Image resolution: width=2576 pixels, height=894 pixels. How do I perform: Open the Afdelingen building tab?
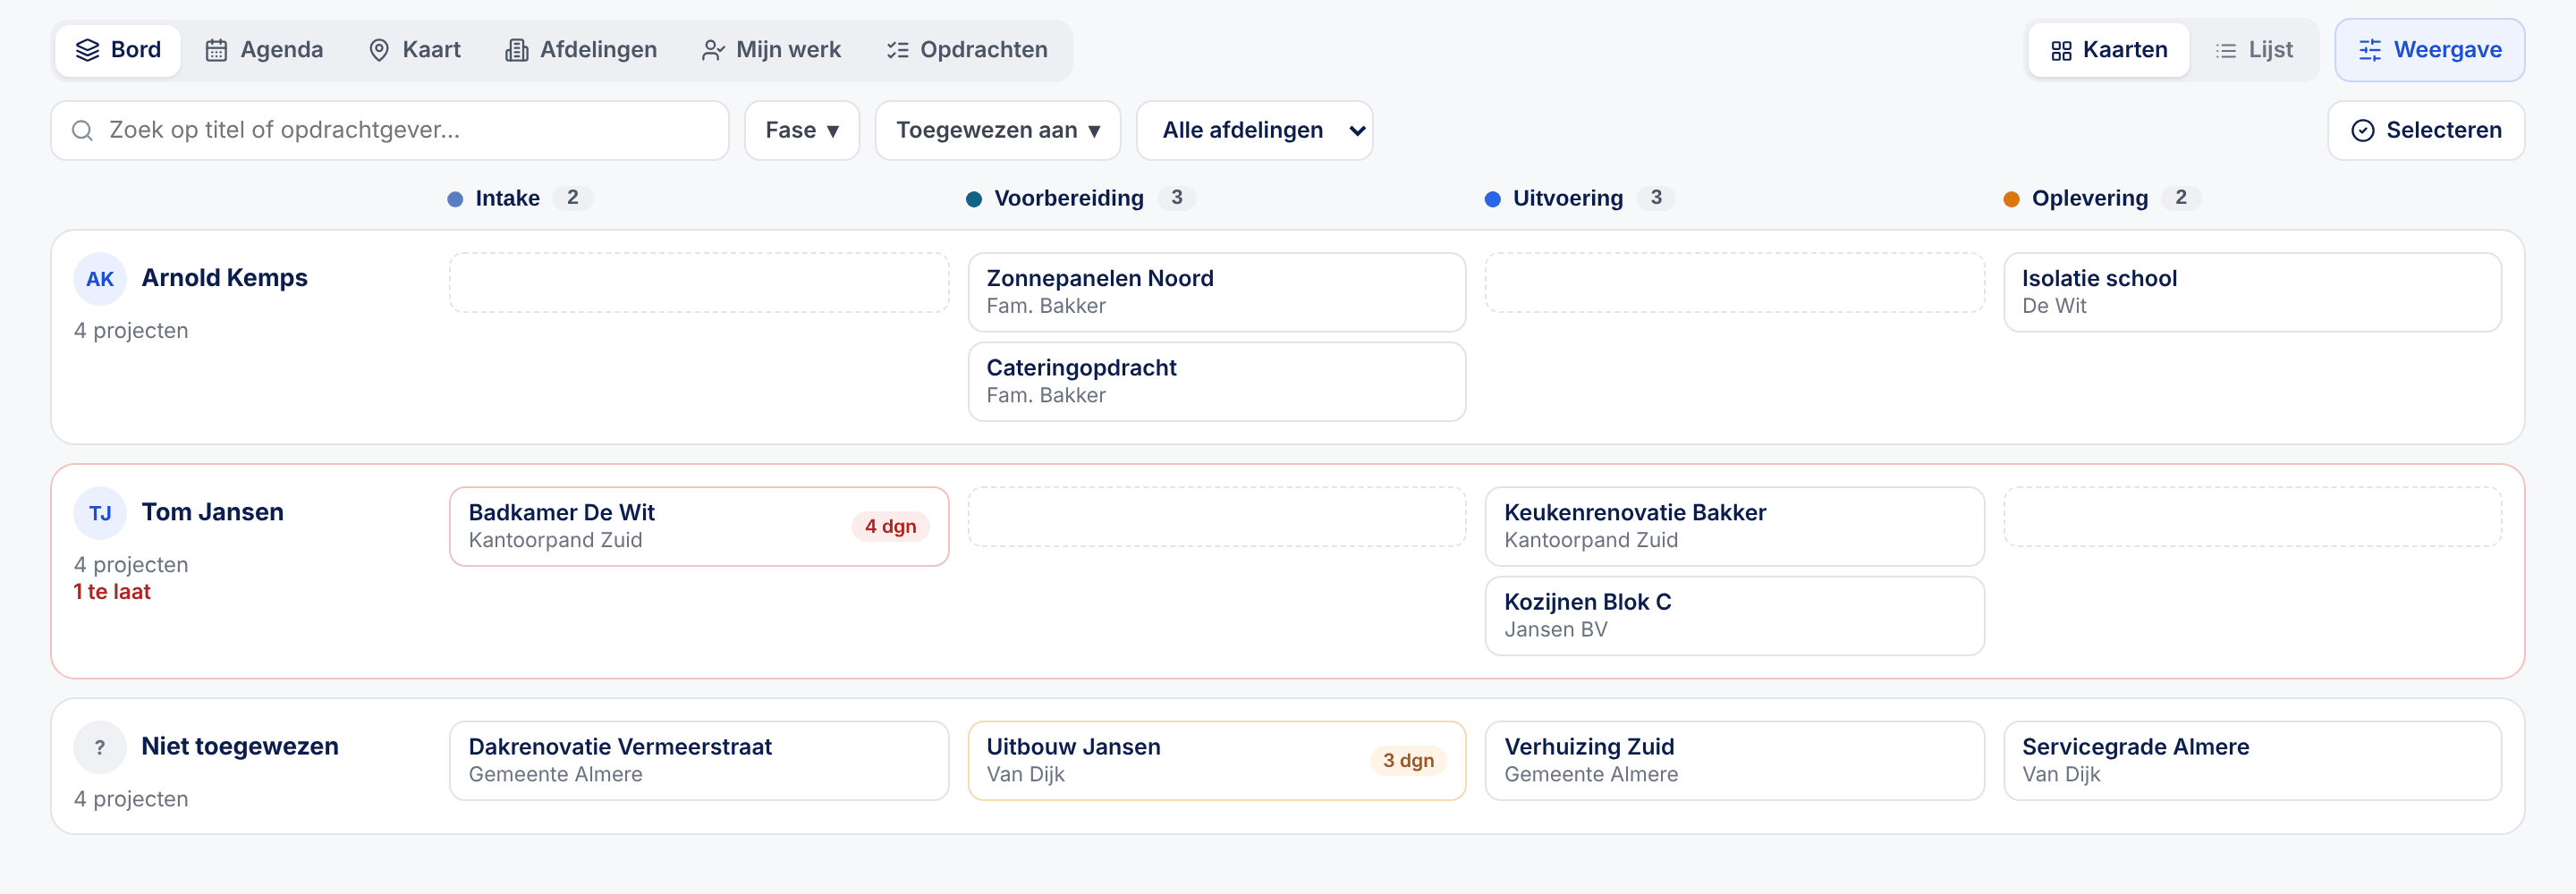click(x=581, y=50)
